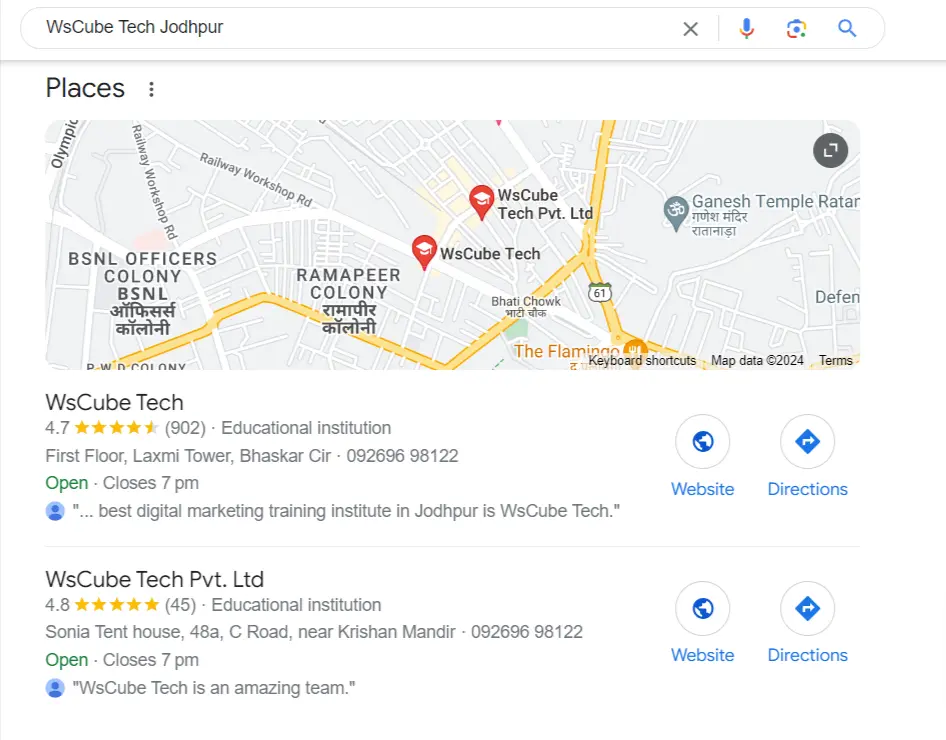Open map Terms link
The image size is (946, 740).
click(x=835, y=361)
